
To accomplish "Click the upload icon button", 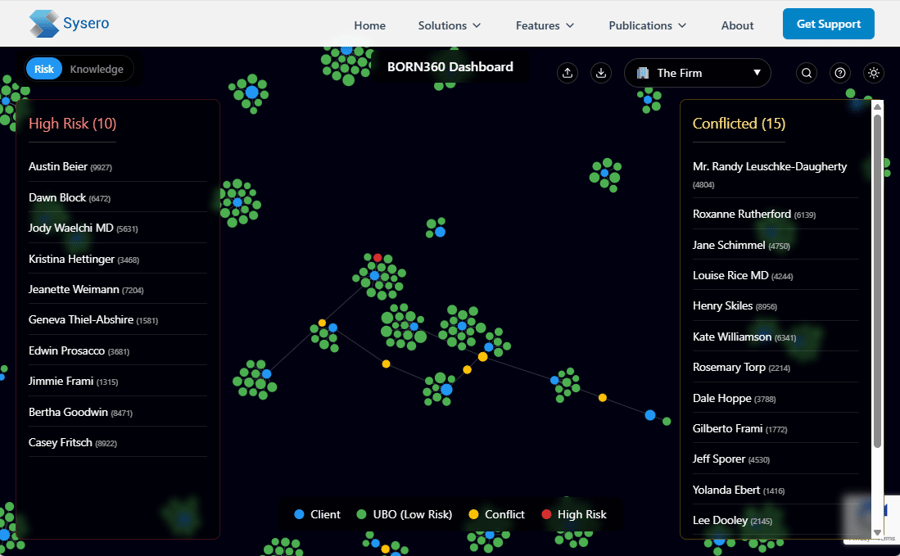I will coord(568,72).
